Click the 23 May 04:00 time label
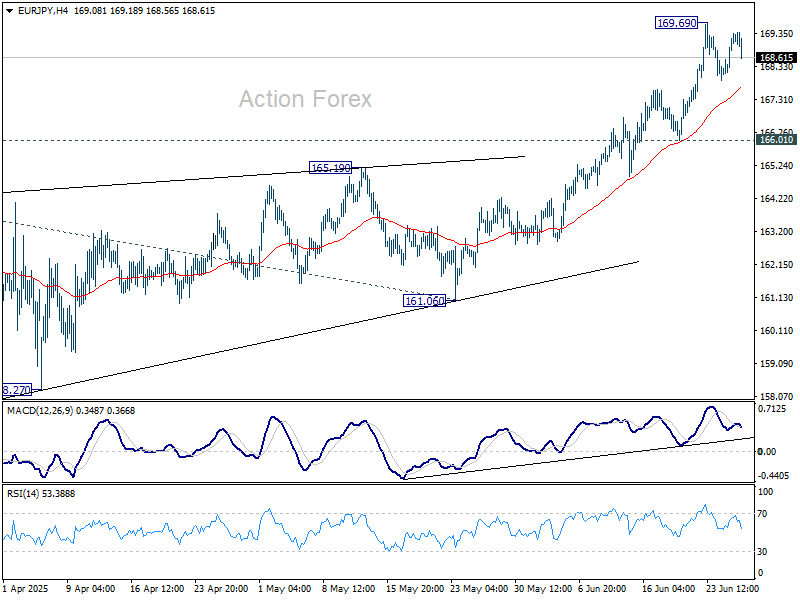This screenshot has height=600, width=800. tap(479, 589)
